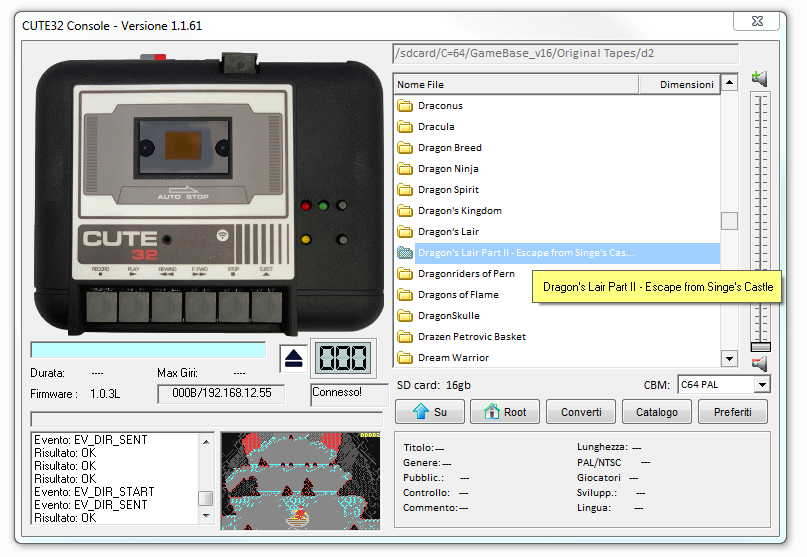Click the green LED on the datasette
The width and height of the screenshot is (807, 557).
point(324,206)
